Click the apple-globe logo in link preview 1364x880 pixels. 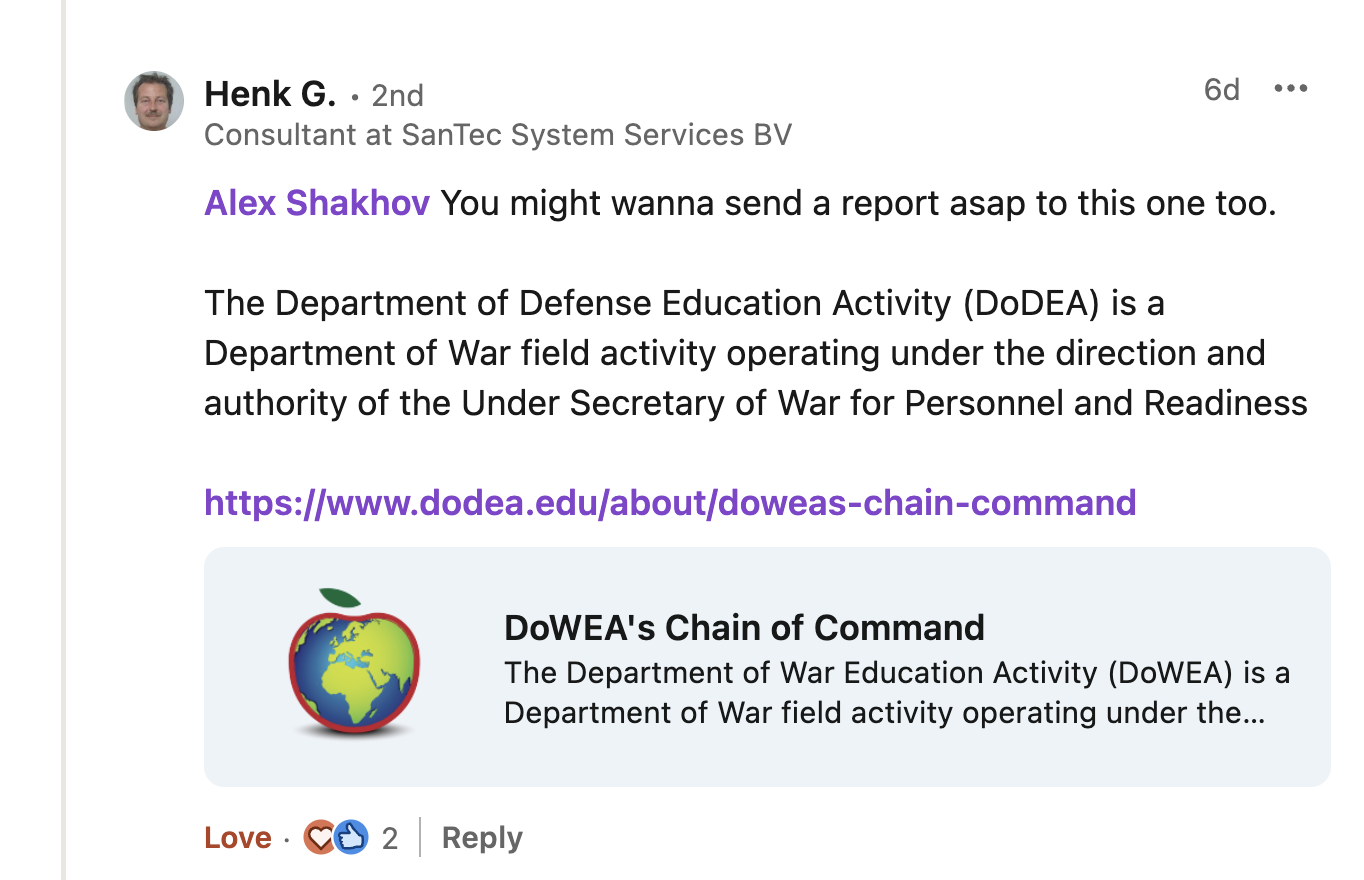click(355, 661)
